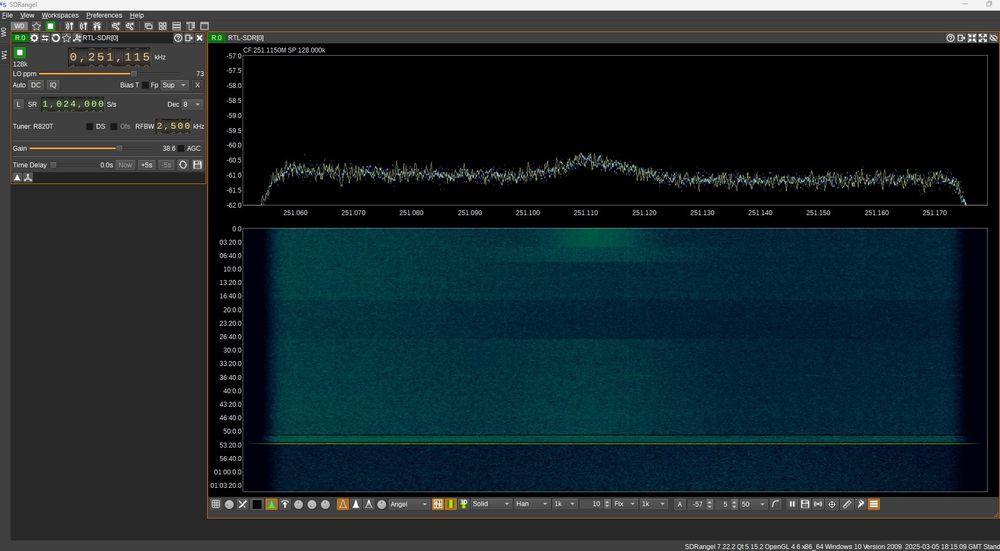Open the File menu

7,15
